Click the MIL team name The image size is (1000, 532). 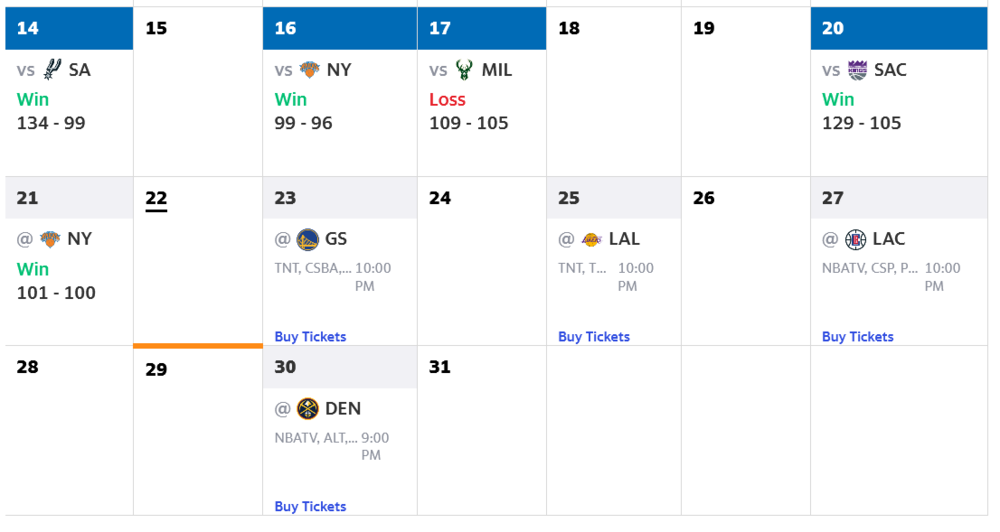497,70
